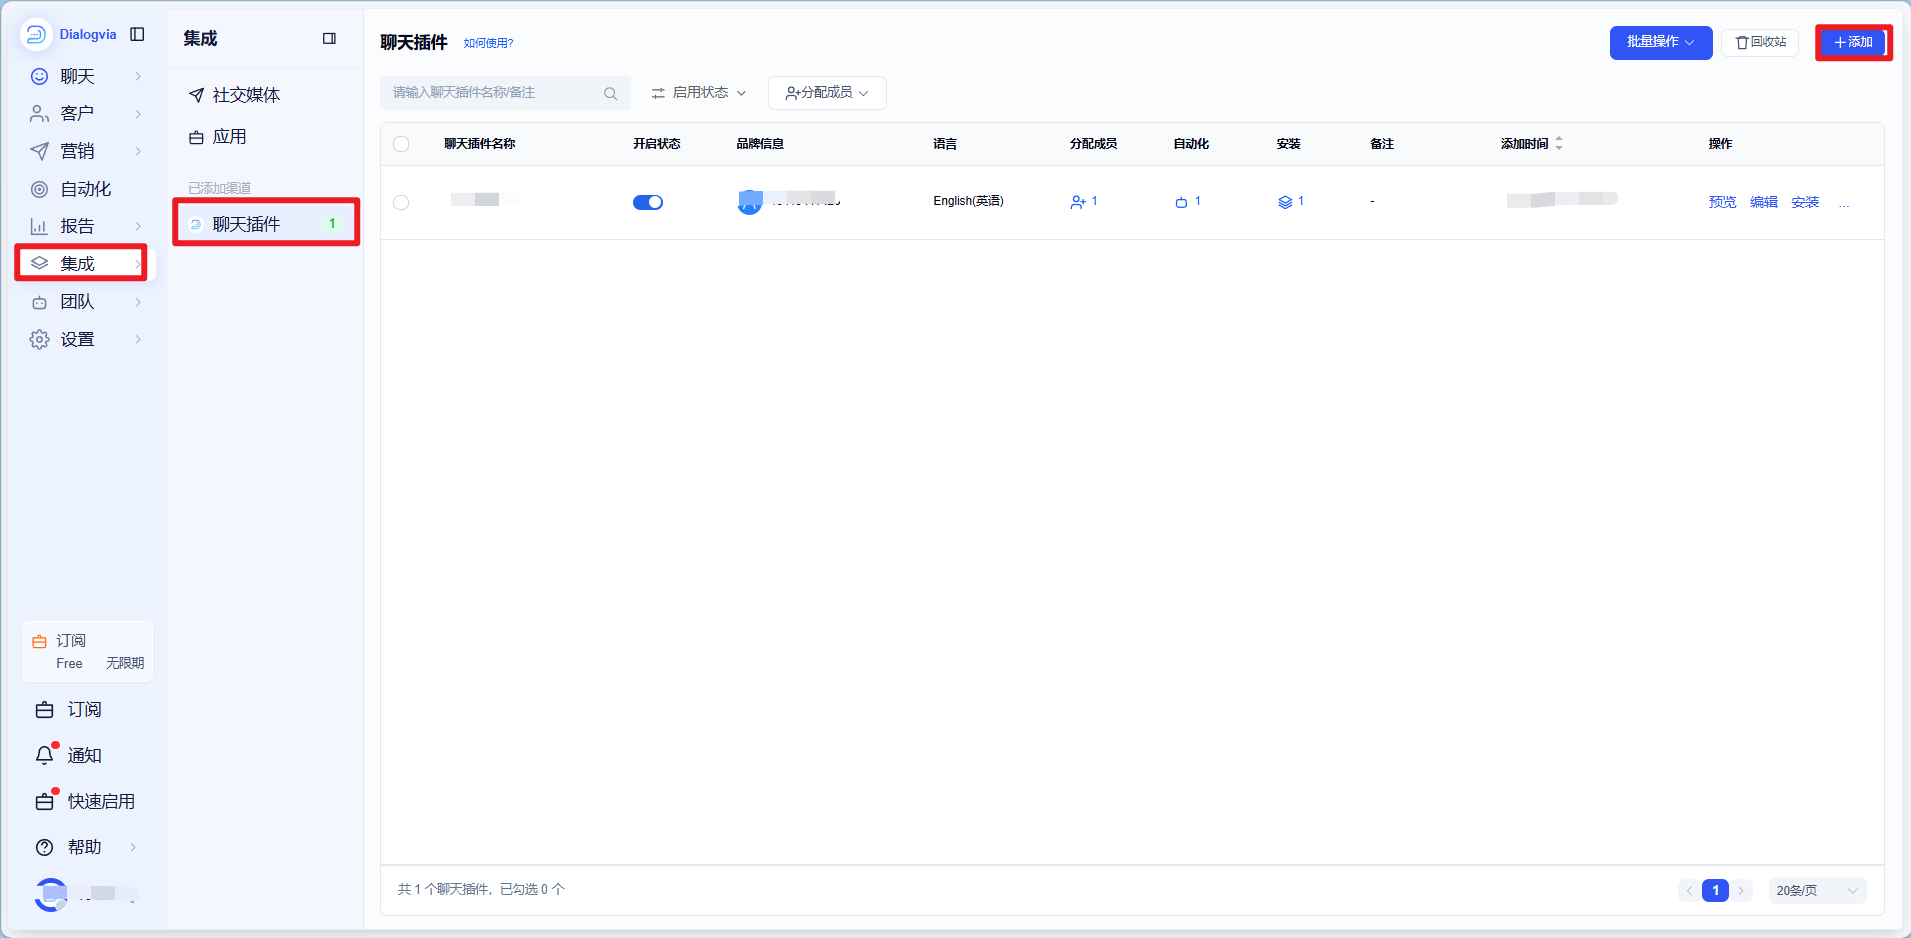
Task: Open the 如何使用? help link
Action: point(488,43)
